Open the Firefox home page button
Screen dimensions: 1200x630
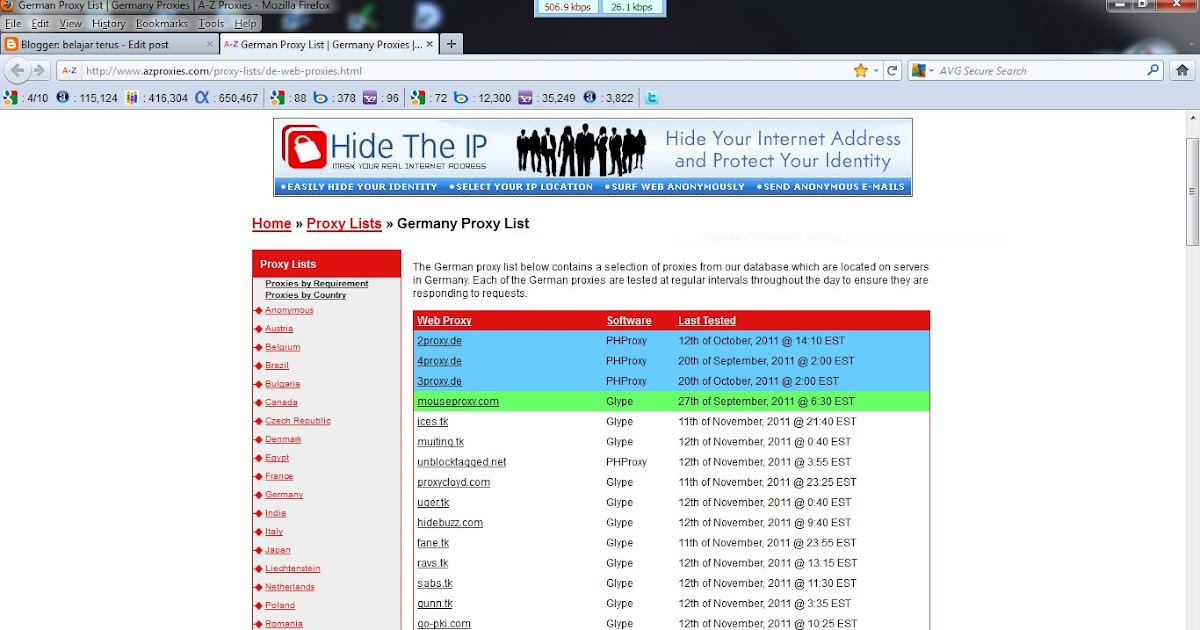(1183, 71)
